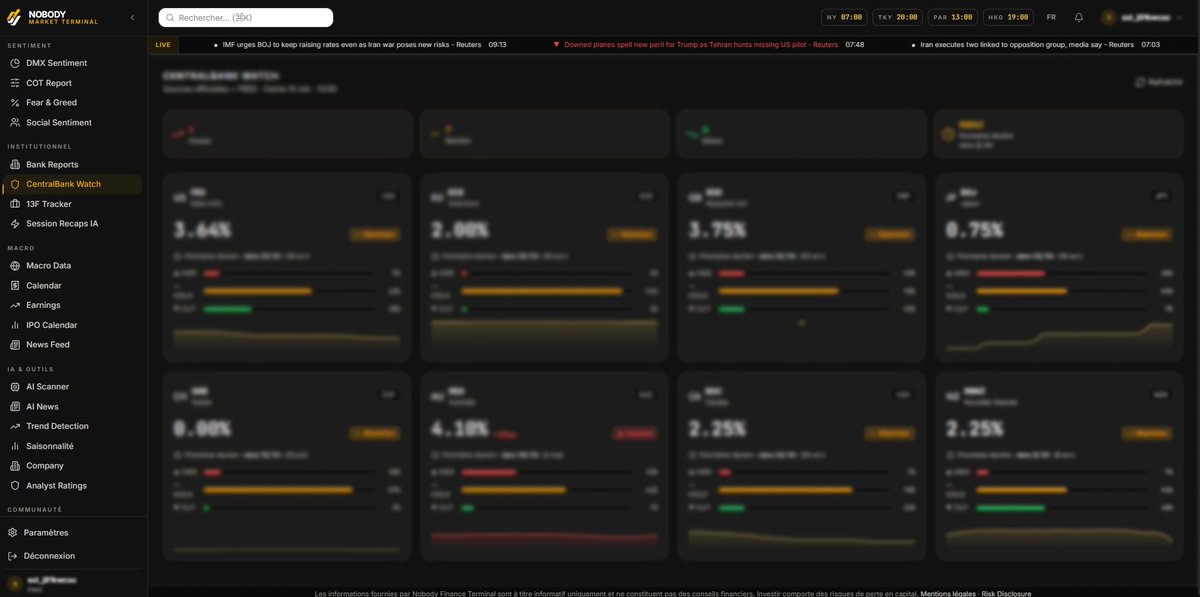Open IPO Calendar via its bar-chart icon
The height and width of the screenshot is (597, 1200).
(15, 325)
